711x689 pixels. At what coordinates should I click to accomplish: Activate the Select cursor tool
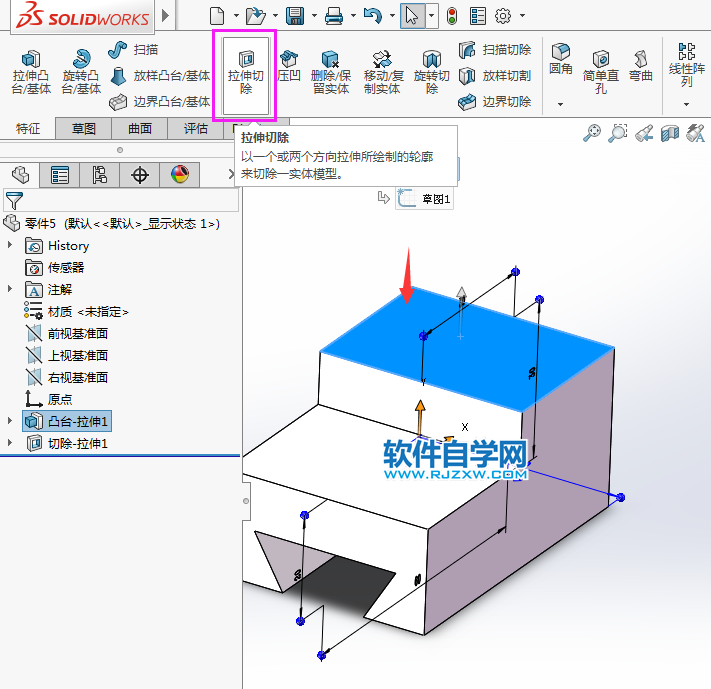412,16
